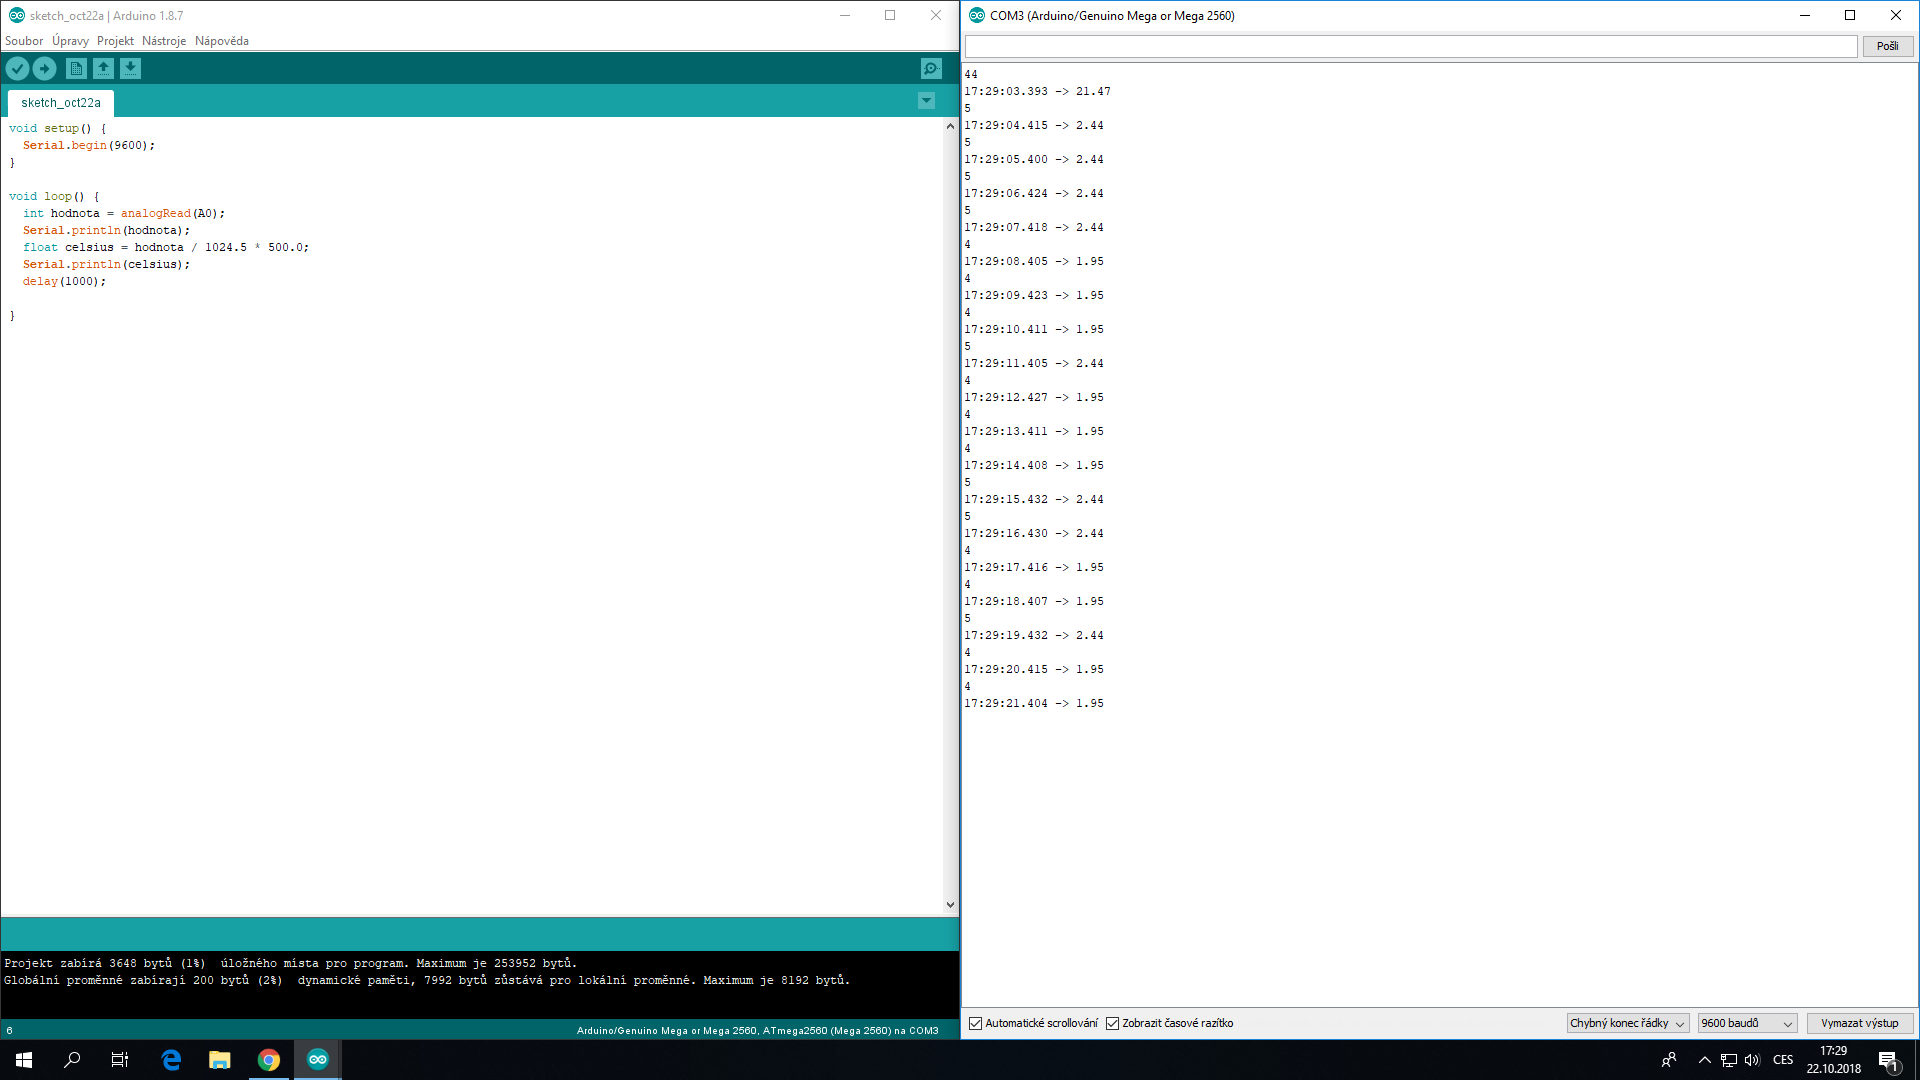This screenshot has height=1080, width=1920.
Task: Open File Explorer from the taskbar
Action: pos(219,1060)
